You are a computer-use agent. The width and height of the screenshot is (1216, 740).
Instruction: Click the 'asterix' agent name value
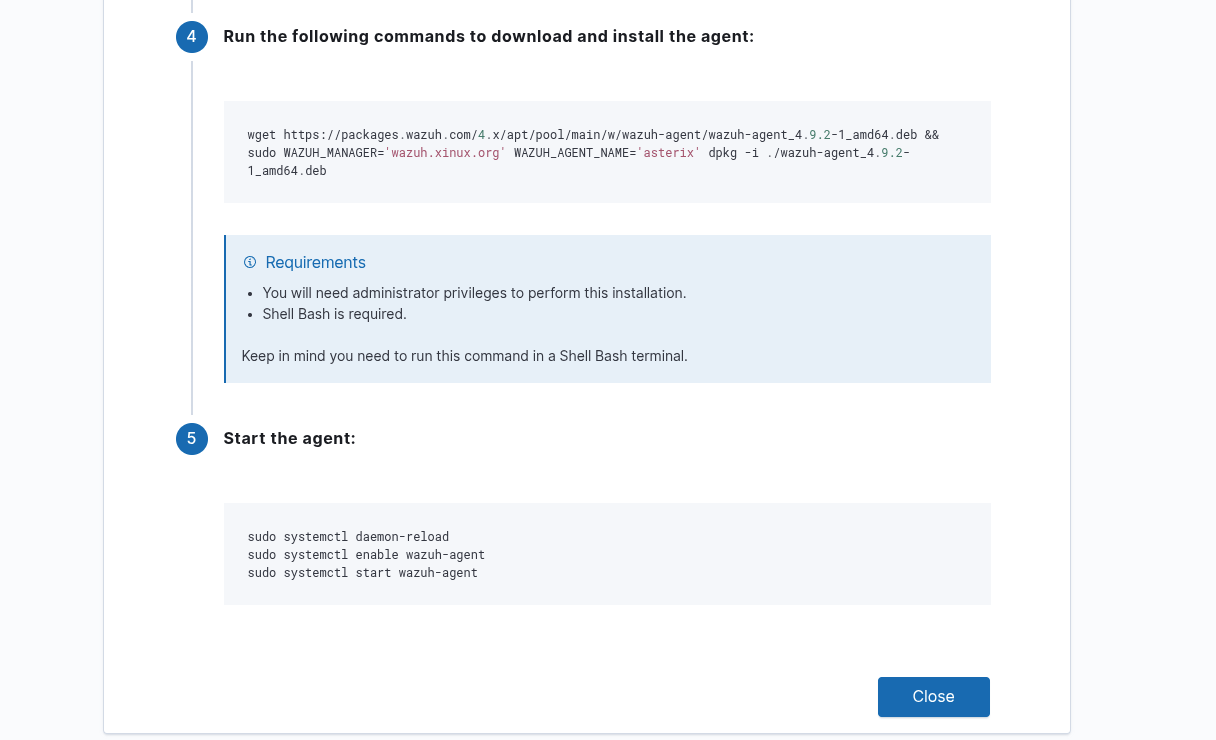click(669, 153)
